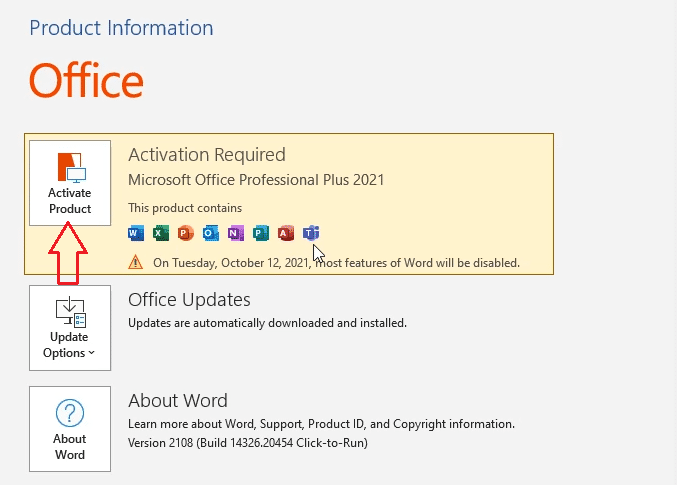Click the Teams app icon
The image size is (677, 485).
point(311,233)
